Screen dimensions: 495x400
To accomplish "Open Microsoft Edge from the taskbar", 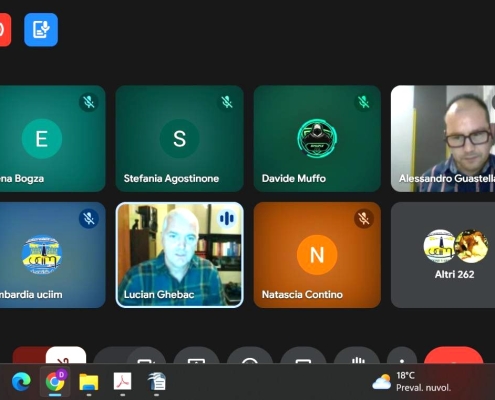I will pos(21,382).
